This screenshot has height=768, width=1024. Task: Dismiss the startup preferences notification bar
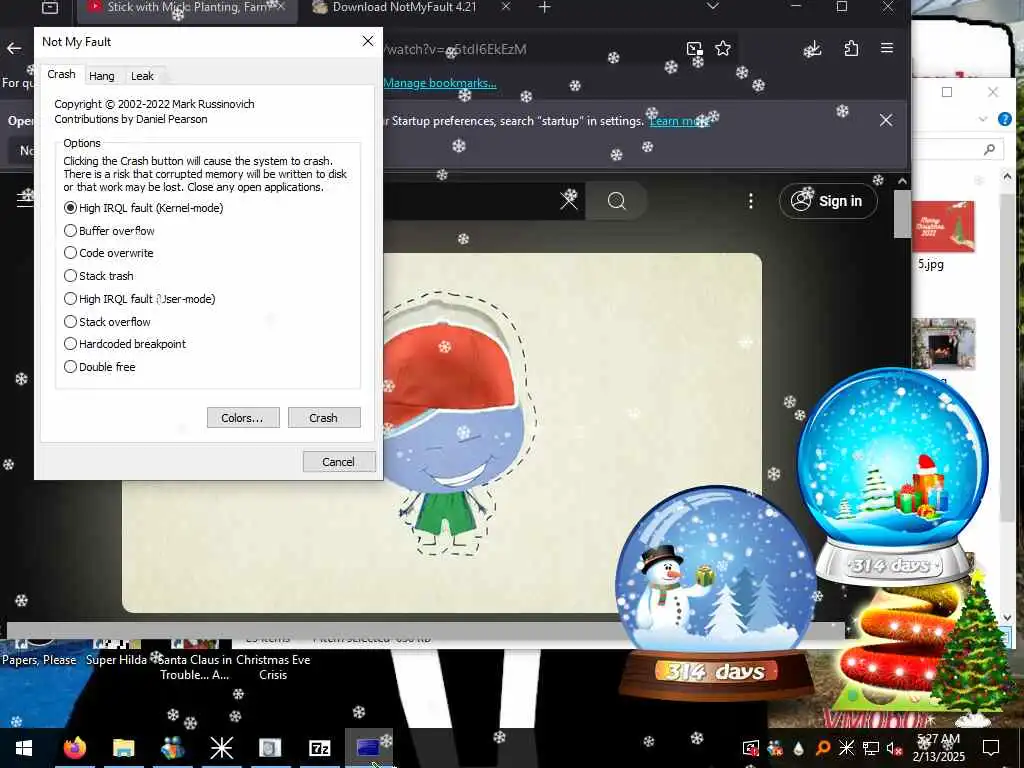tap(886, 120)
